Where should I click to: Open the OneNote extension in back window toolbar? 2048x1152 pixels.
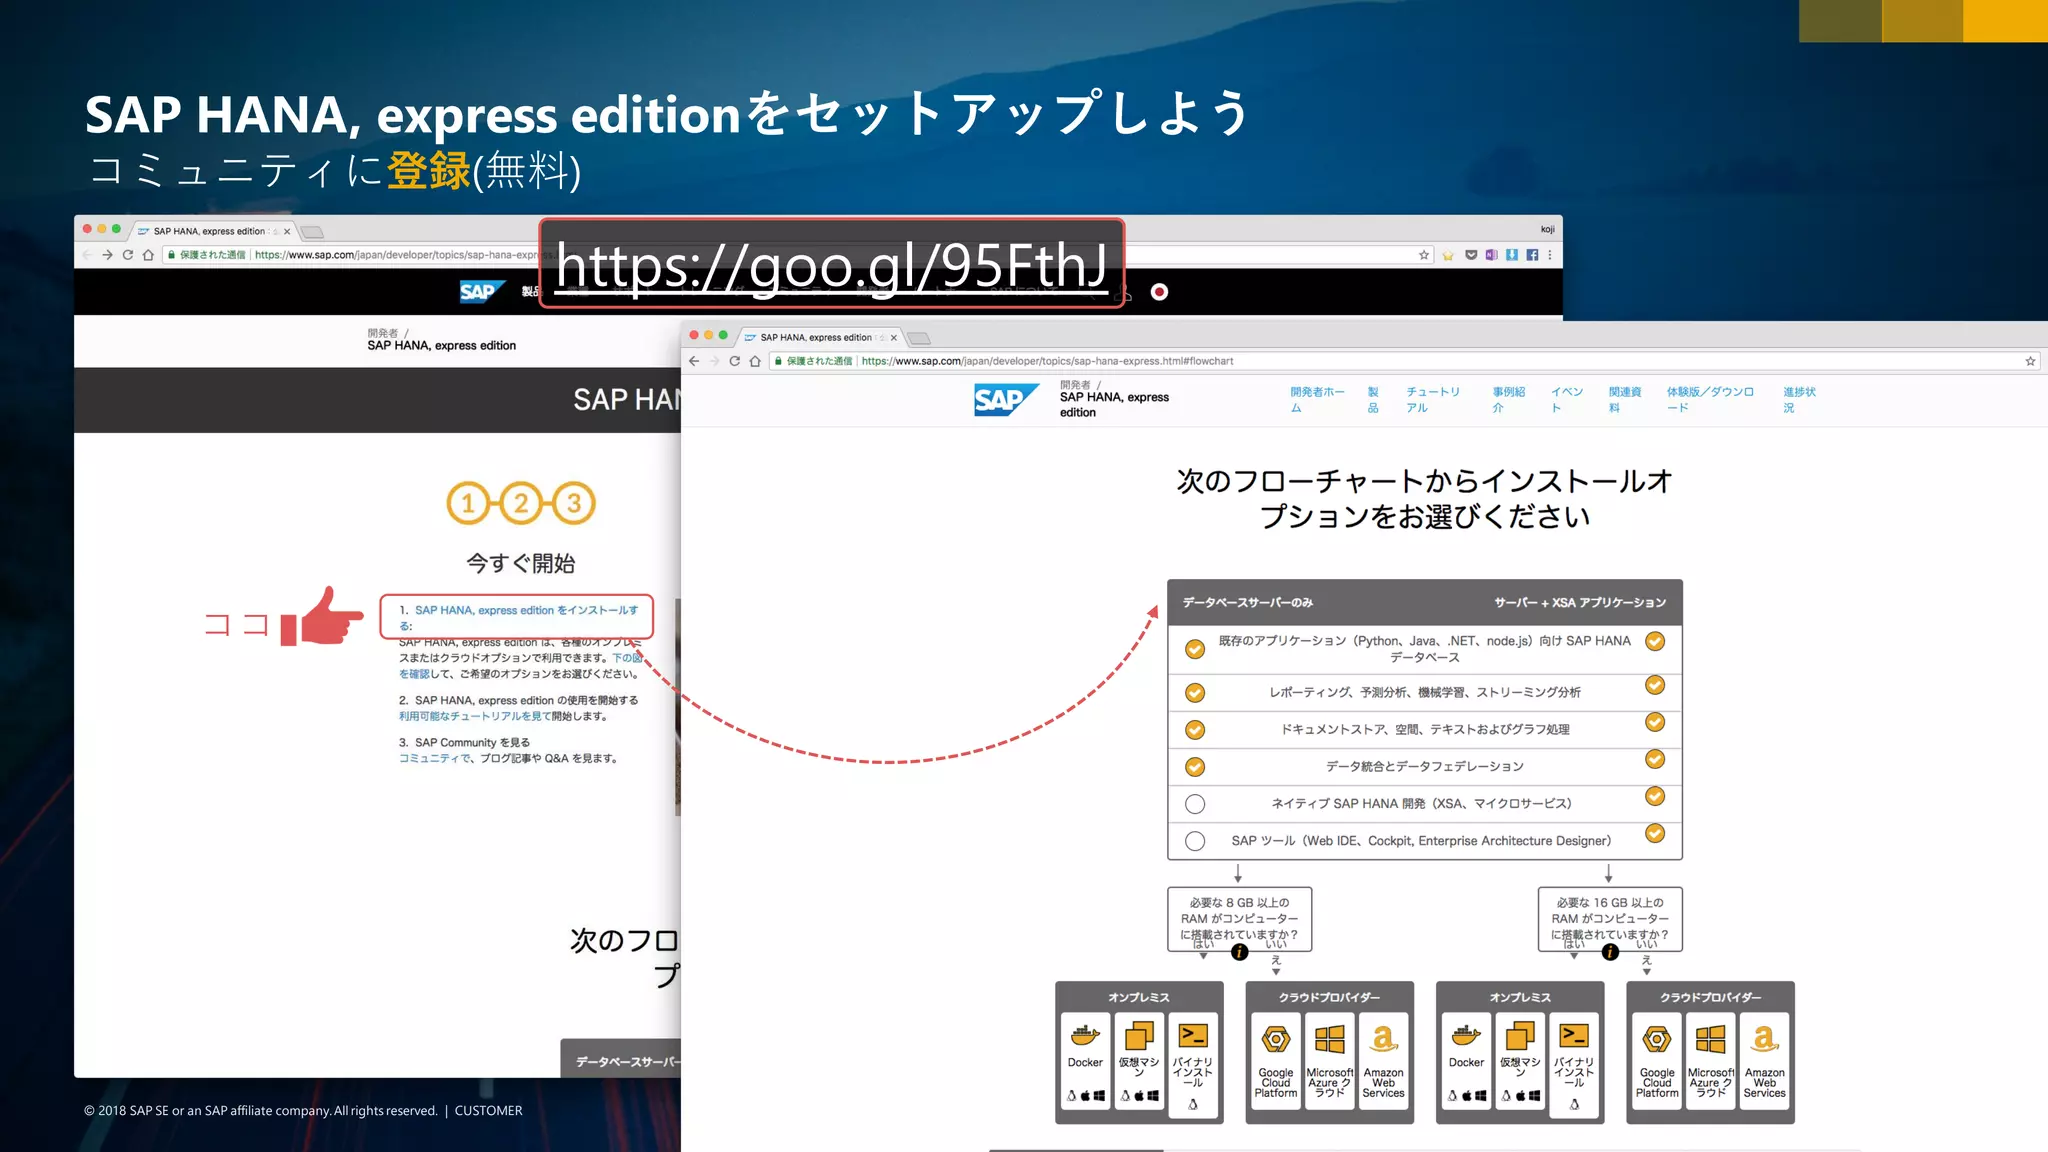(x=1491, y=255)
